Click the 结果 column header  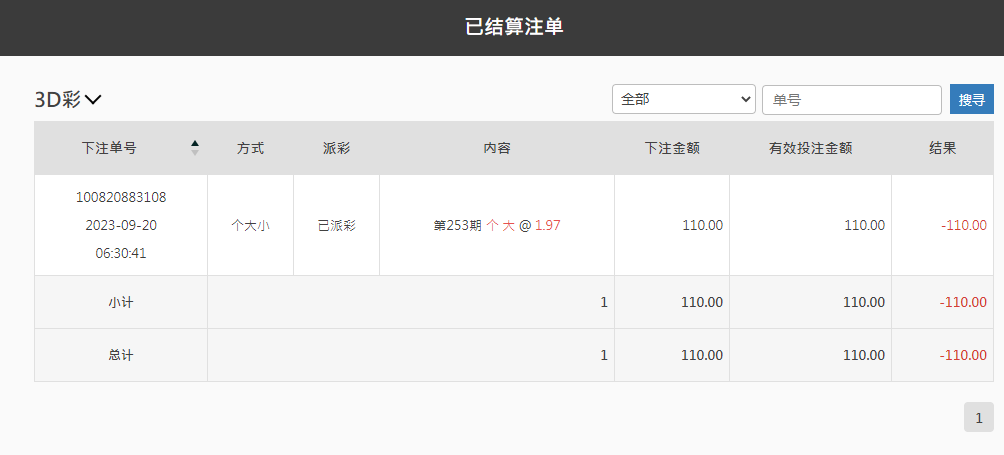coord(942,148)
